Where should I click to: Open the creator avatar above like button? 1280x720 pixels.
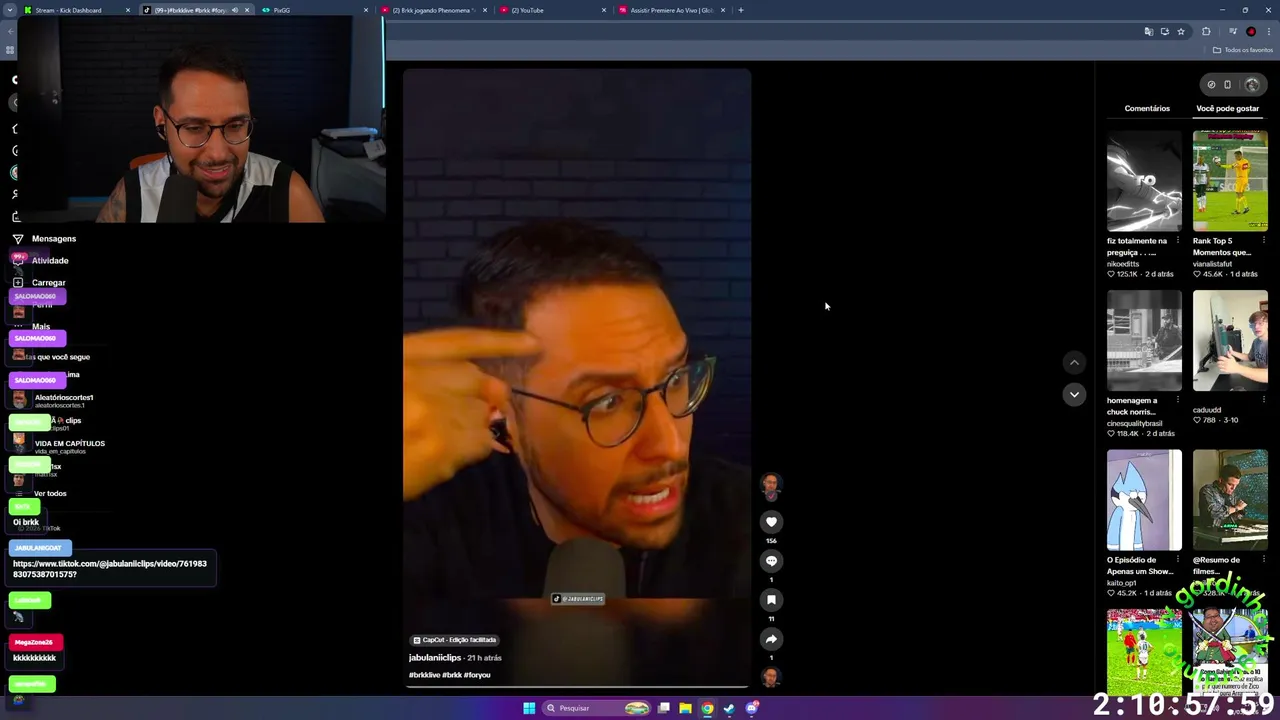(x=771, y=486)
